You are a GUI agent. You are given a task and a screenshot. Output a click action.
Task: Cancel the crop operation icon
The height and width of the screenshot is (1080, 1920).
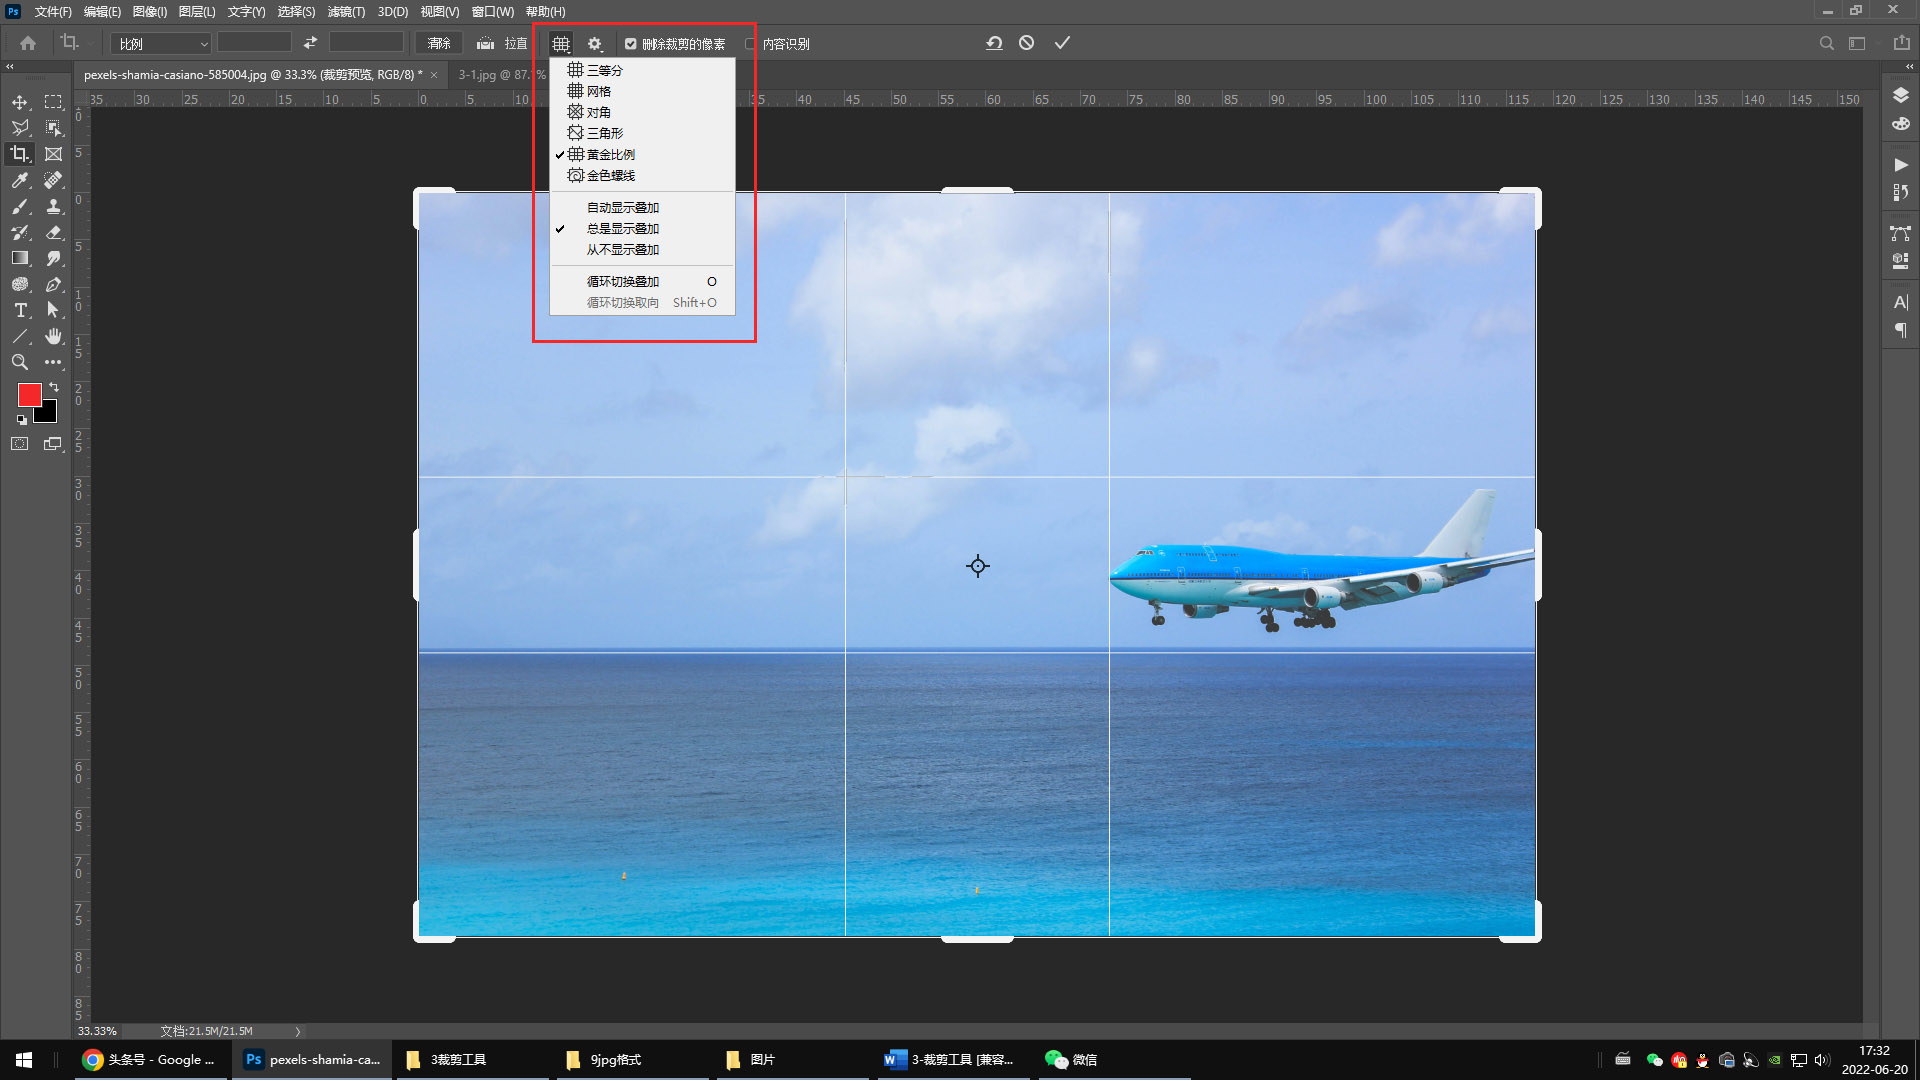[1026, 43]
